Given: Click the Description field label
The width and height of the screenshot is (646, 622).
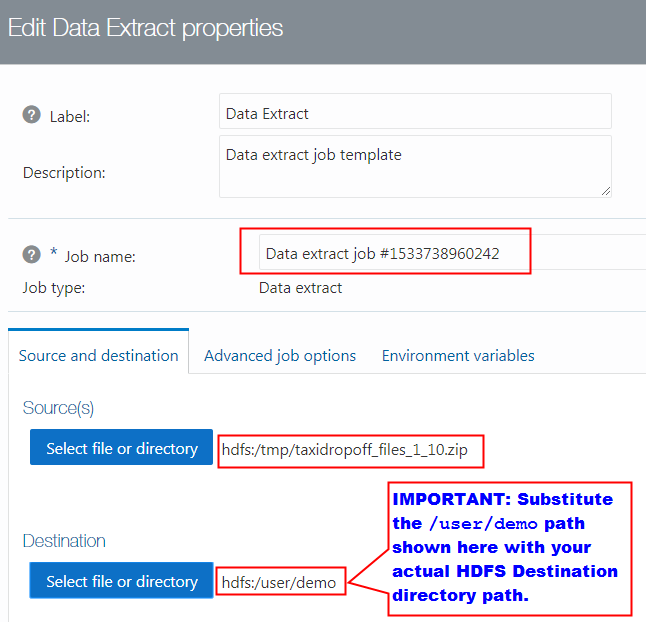Looking at the screenshot, I should (64, 172).
